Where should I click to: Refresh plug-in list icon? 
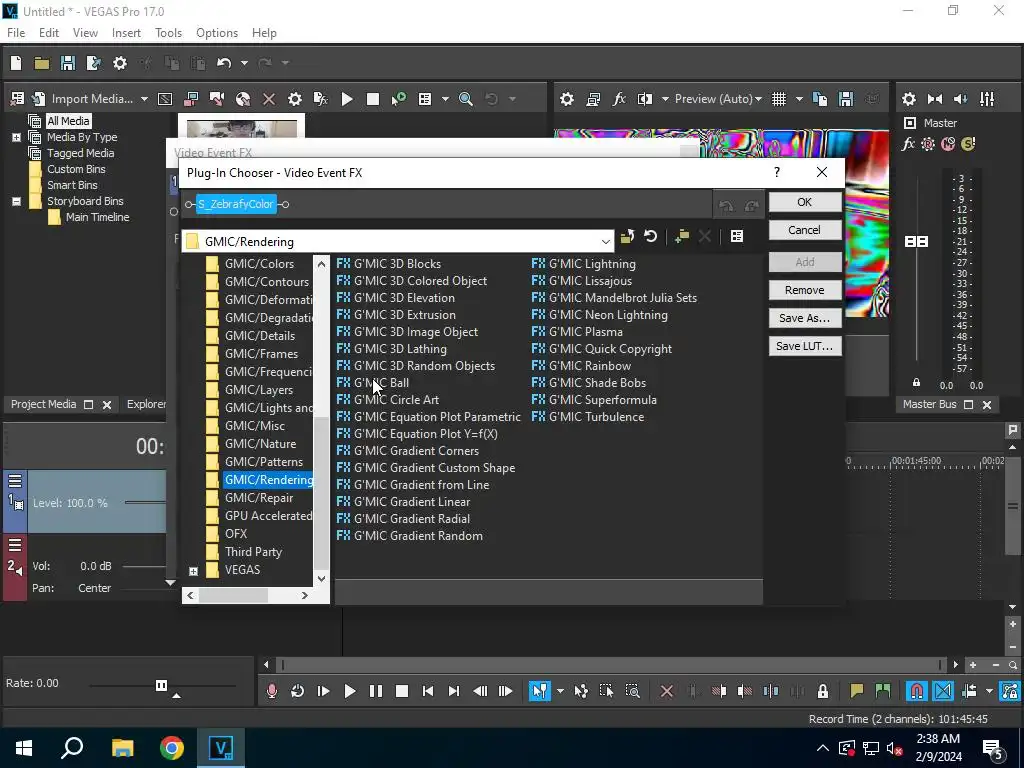tap(650, 236)
